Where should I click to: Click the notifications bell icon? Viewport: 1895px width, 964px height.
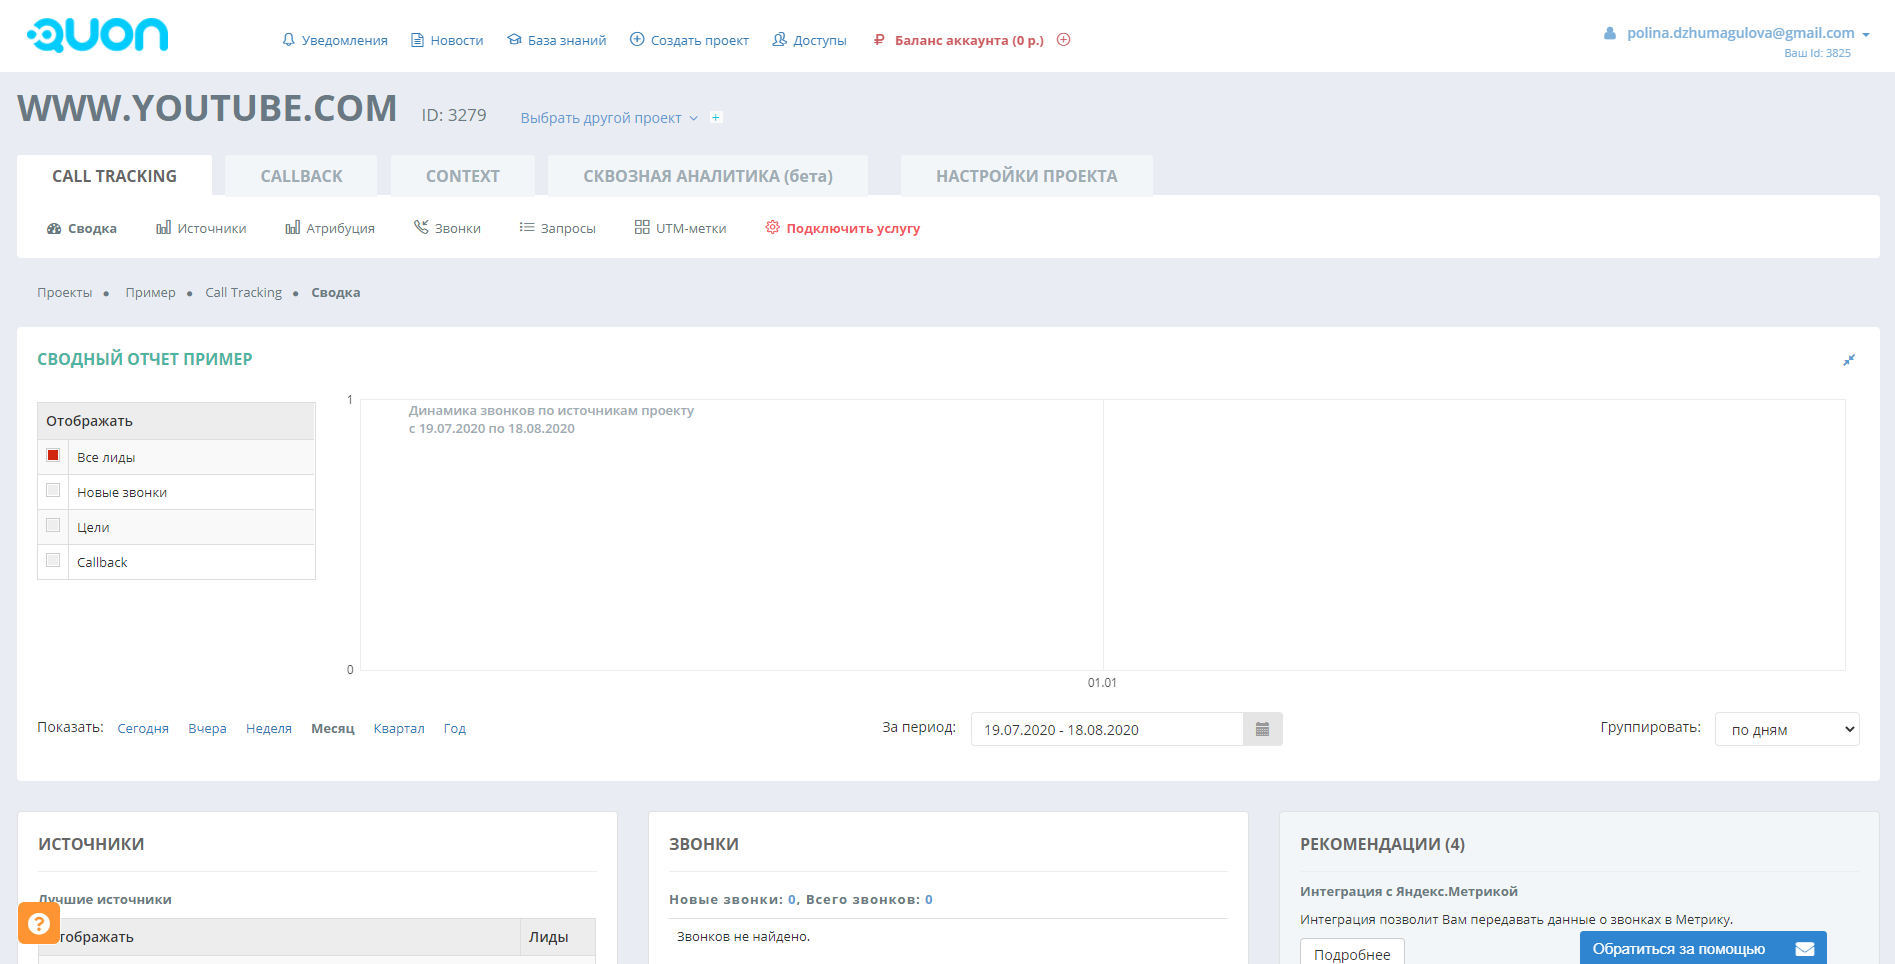(x=289, y=40)
